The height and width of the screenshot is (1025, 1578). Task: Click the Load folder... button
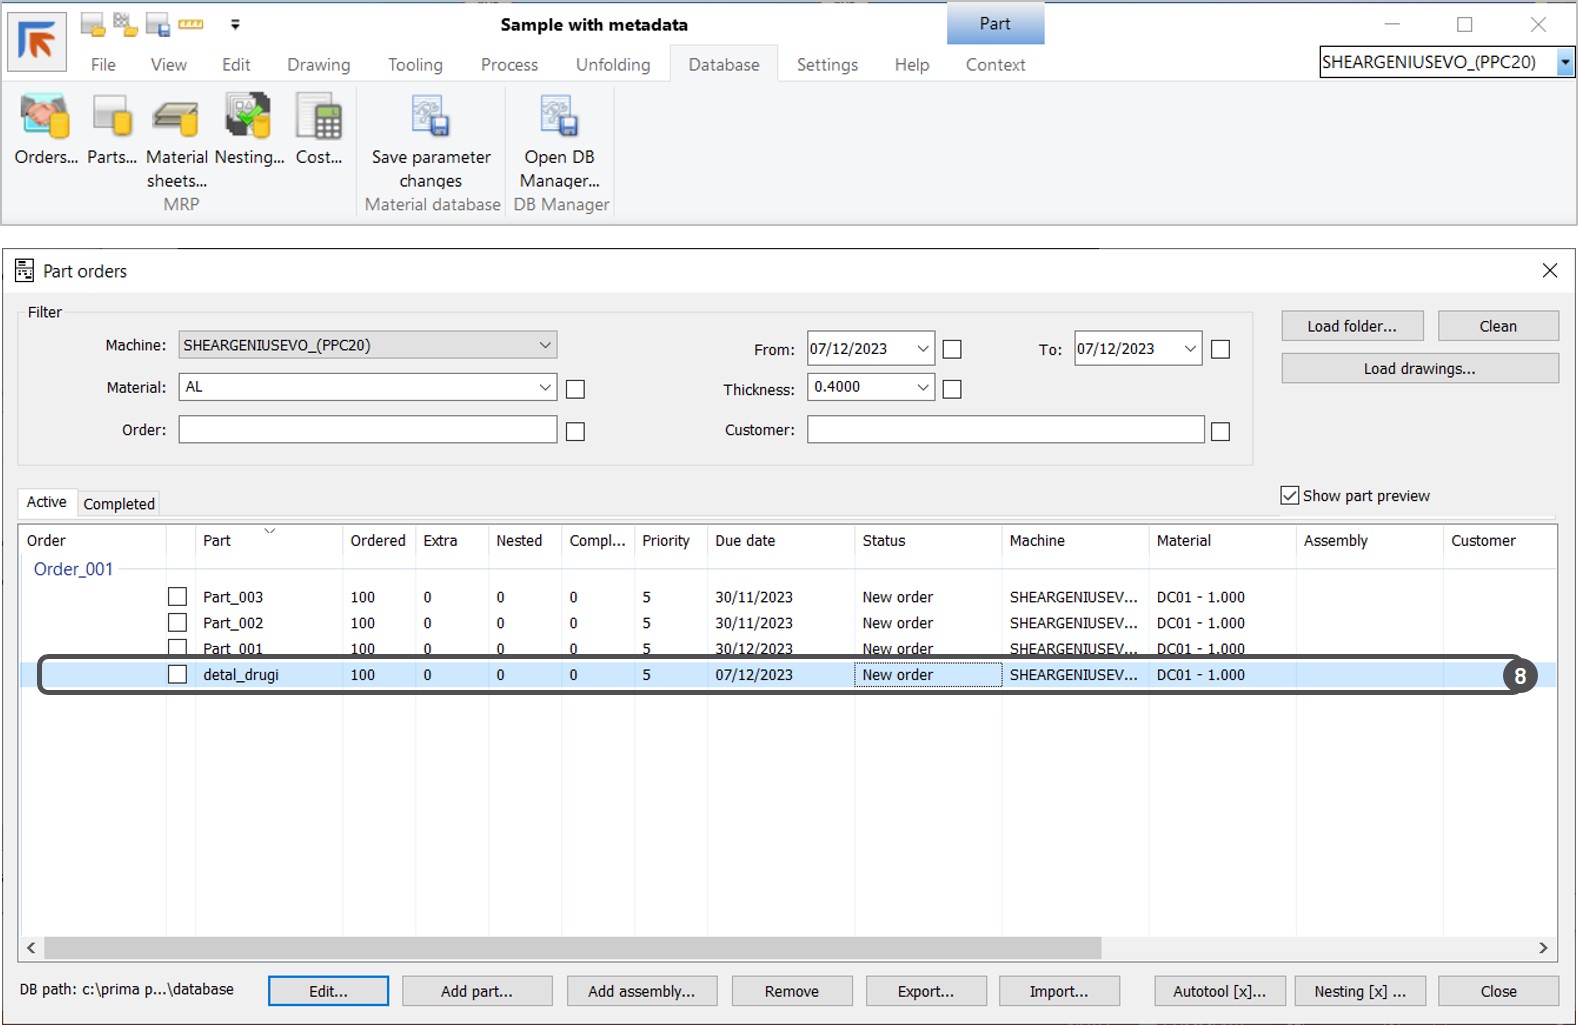click(1351, 326)
